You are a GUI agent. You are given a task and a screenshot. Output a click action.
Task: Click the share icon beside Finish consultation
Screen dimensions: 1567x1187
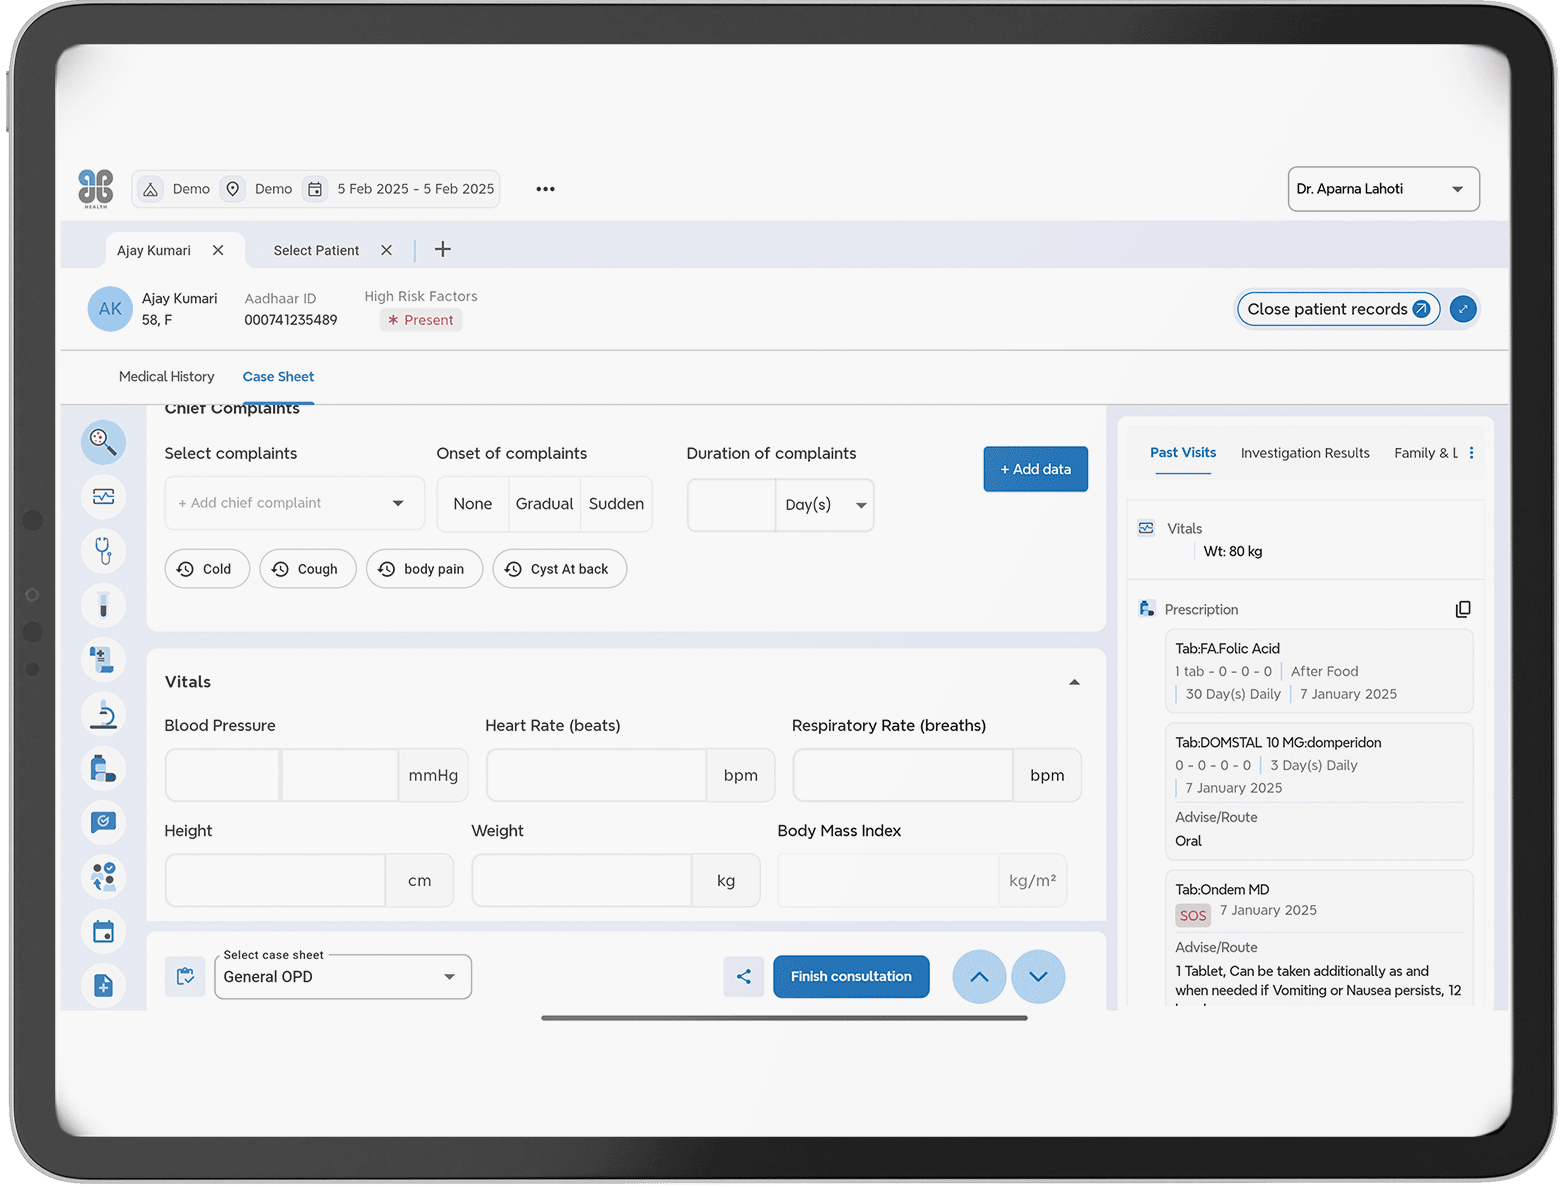point(743,977)
